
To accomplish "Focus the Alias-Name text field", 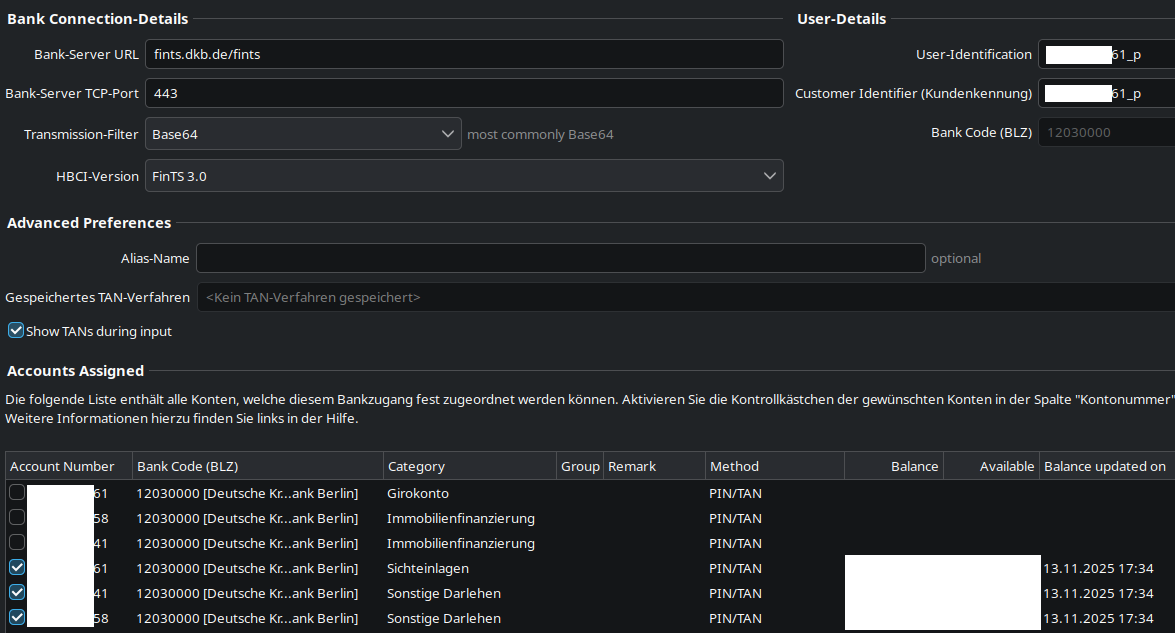I will tap(560, 258).
